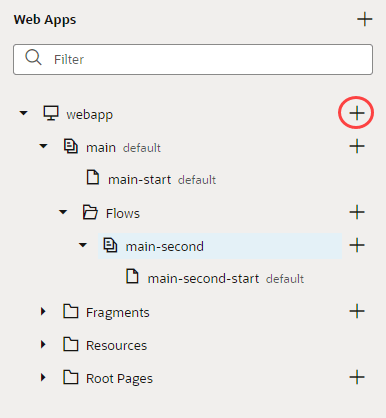Focus the Filter input field
The height and width of the screenshot is (418, 386).
pos(193,59)
